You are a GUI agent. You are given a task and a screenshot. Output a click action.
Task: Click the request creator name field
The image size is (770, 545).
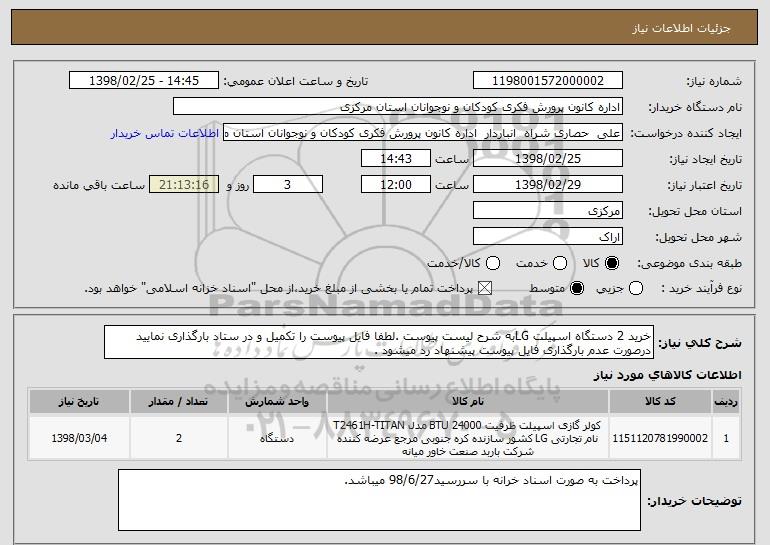(423, 133)
